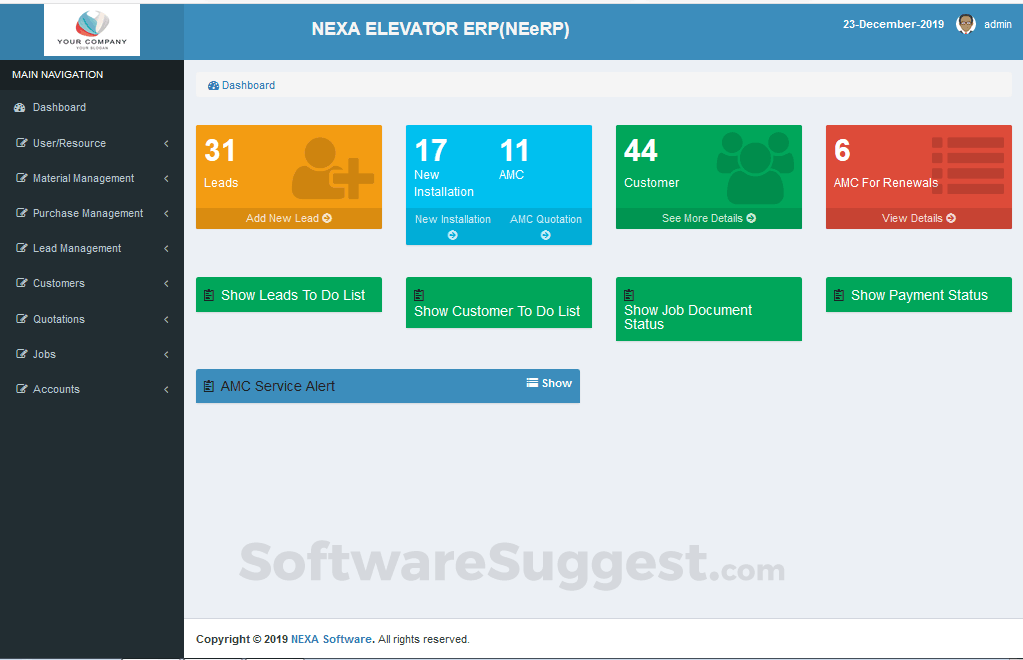This screenshot has width=1023, height=660.
Task: Show the Leads To Do List
Action: tap(288, 294)
